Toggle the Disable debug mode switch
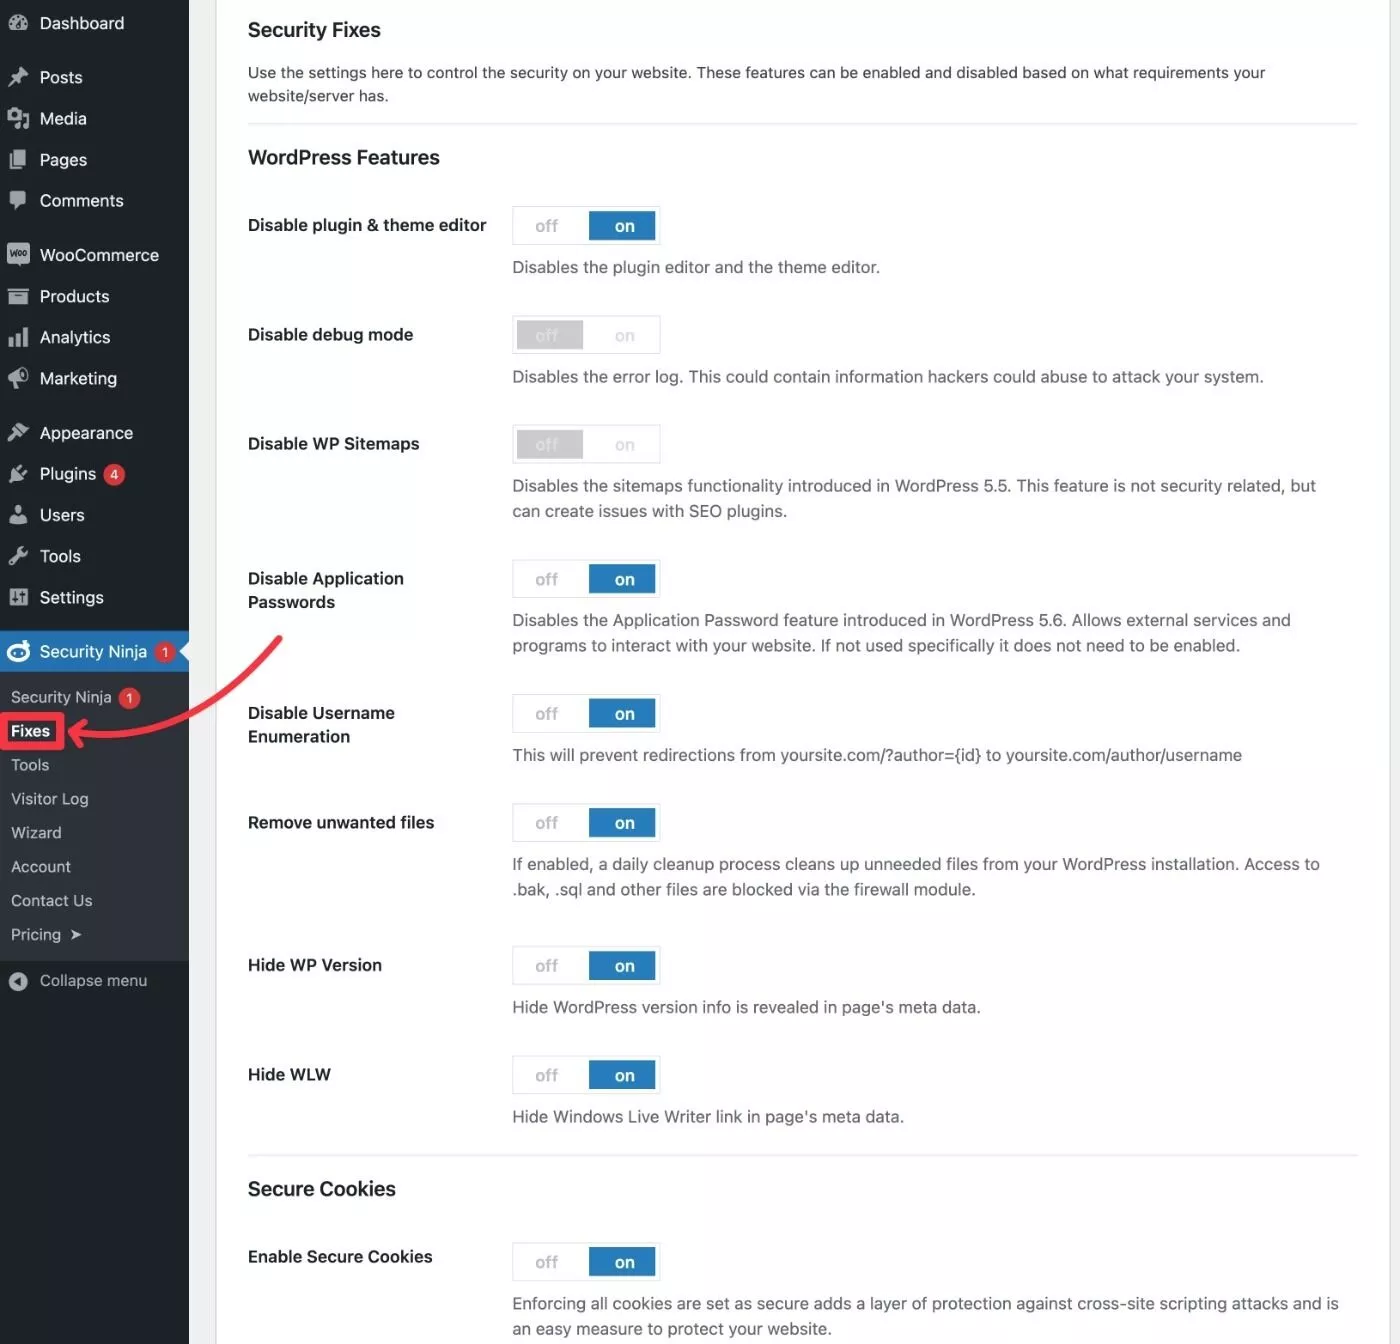Screen dimensions: 1400x1344 coord(586,335)
